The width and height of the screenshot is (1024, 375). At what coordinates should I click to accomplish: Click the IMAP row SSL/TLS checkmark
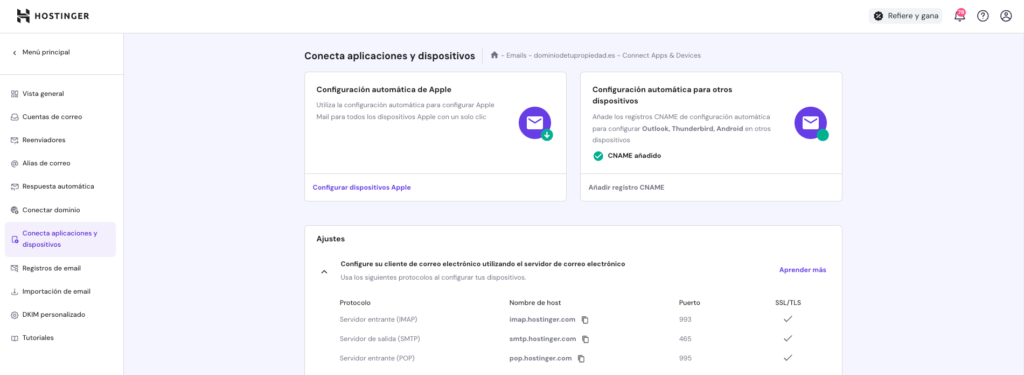[788, 319]
